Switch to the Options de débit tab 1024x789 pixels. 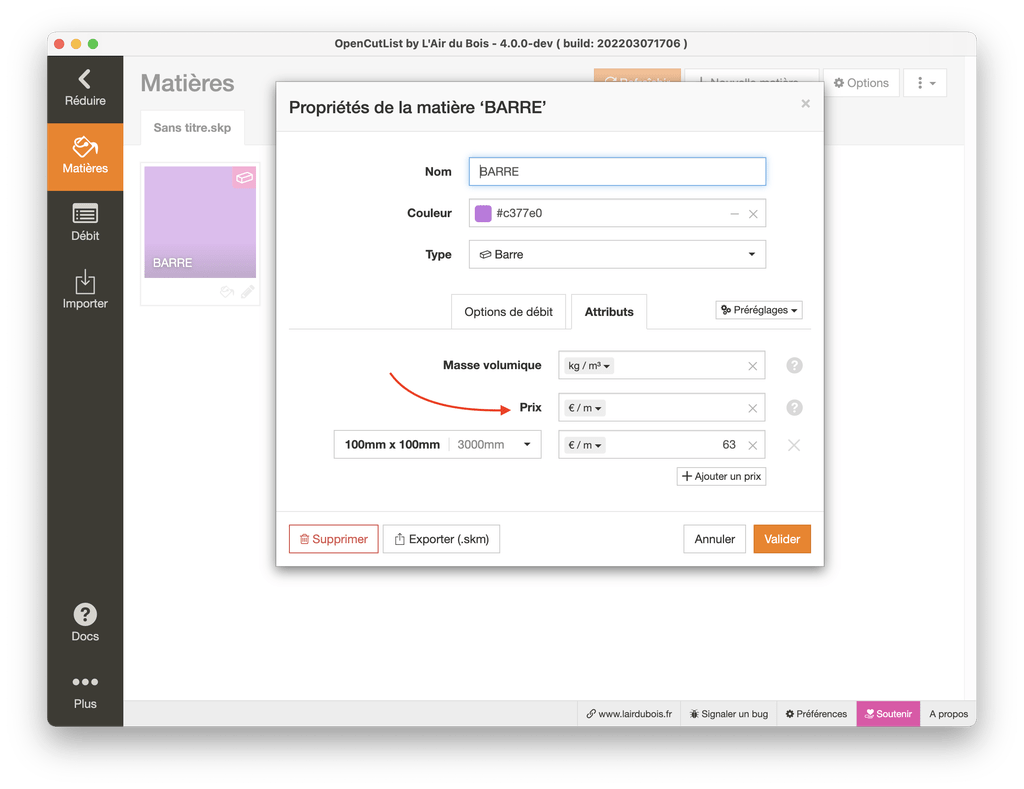point(508,312)
